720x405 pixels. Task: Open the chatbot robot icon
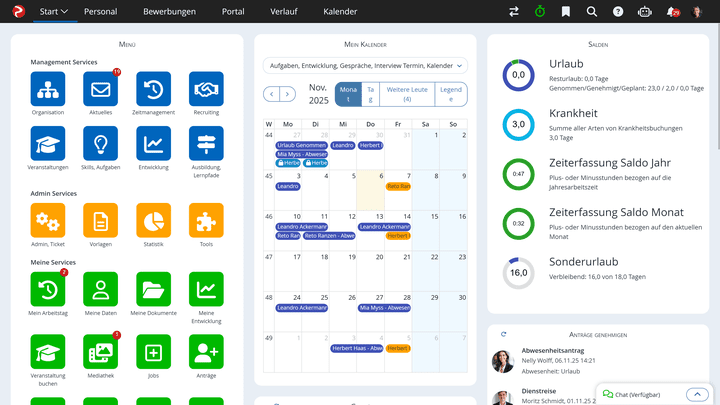[x=644, y=12]
